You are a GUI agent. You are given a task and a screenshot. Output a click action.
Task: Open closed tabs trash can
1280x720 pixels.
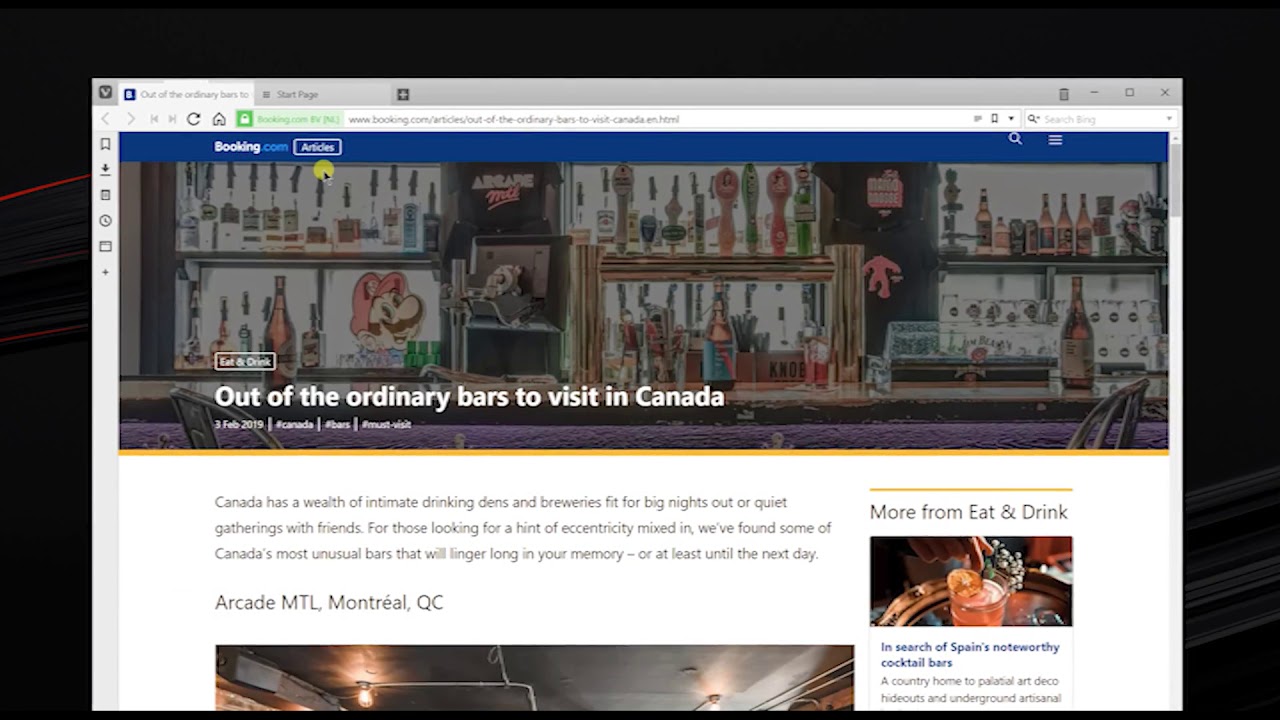1063,94
